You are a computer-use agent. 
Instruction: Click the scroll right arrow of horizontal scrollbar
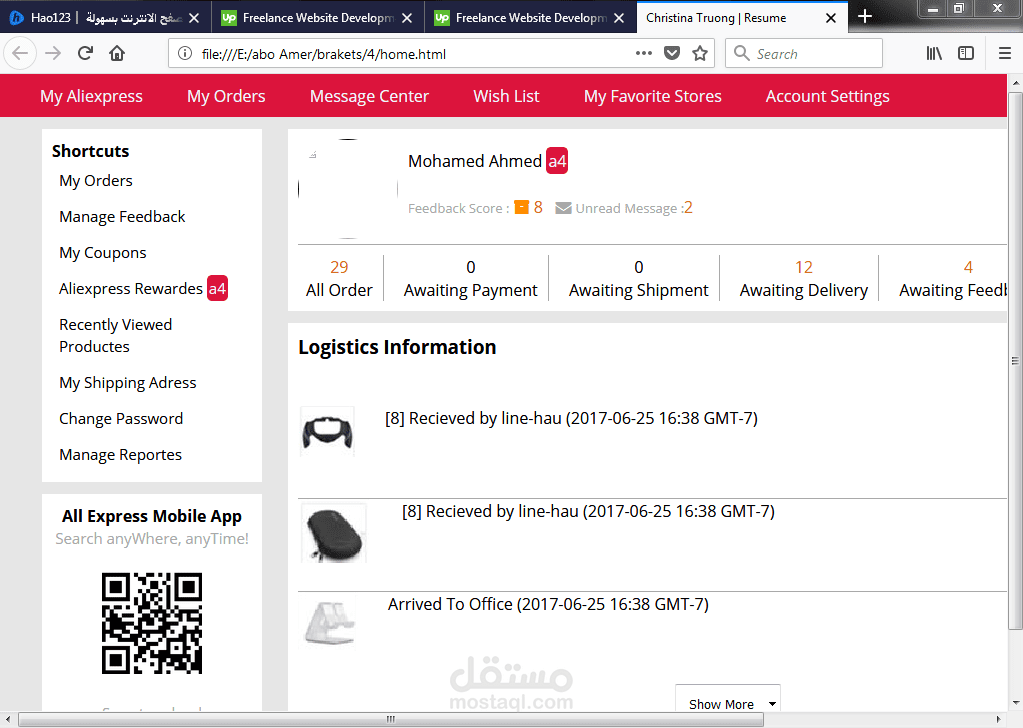pos(998,720)
